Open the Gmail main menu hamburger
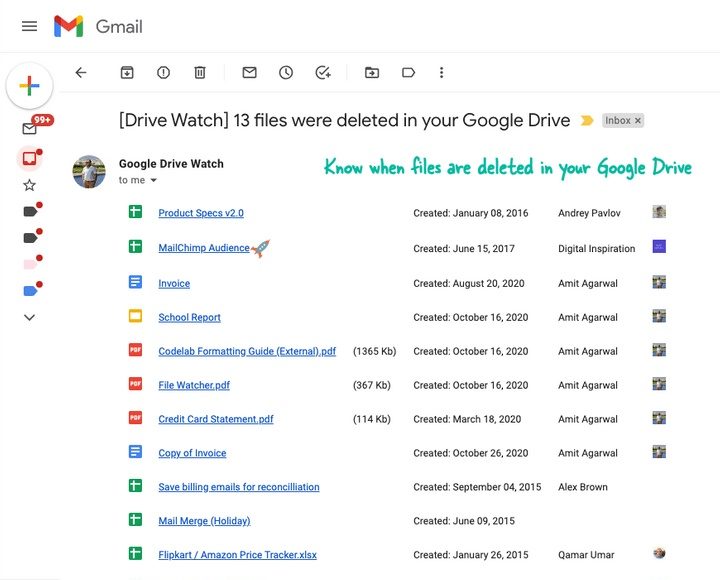This screenshot has width=720, height=580. point(29,26)
